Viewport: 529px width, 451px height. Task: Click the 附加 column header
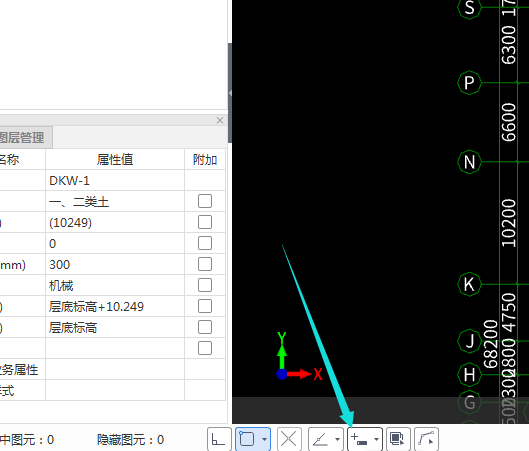[205, 159]
